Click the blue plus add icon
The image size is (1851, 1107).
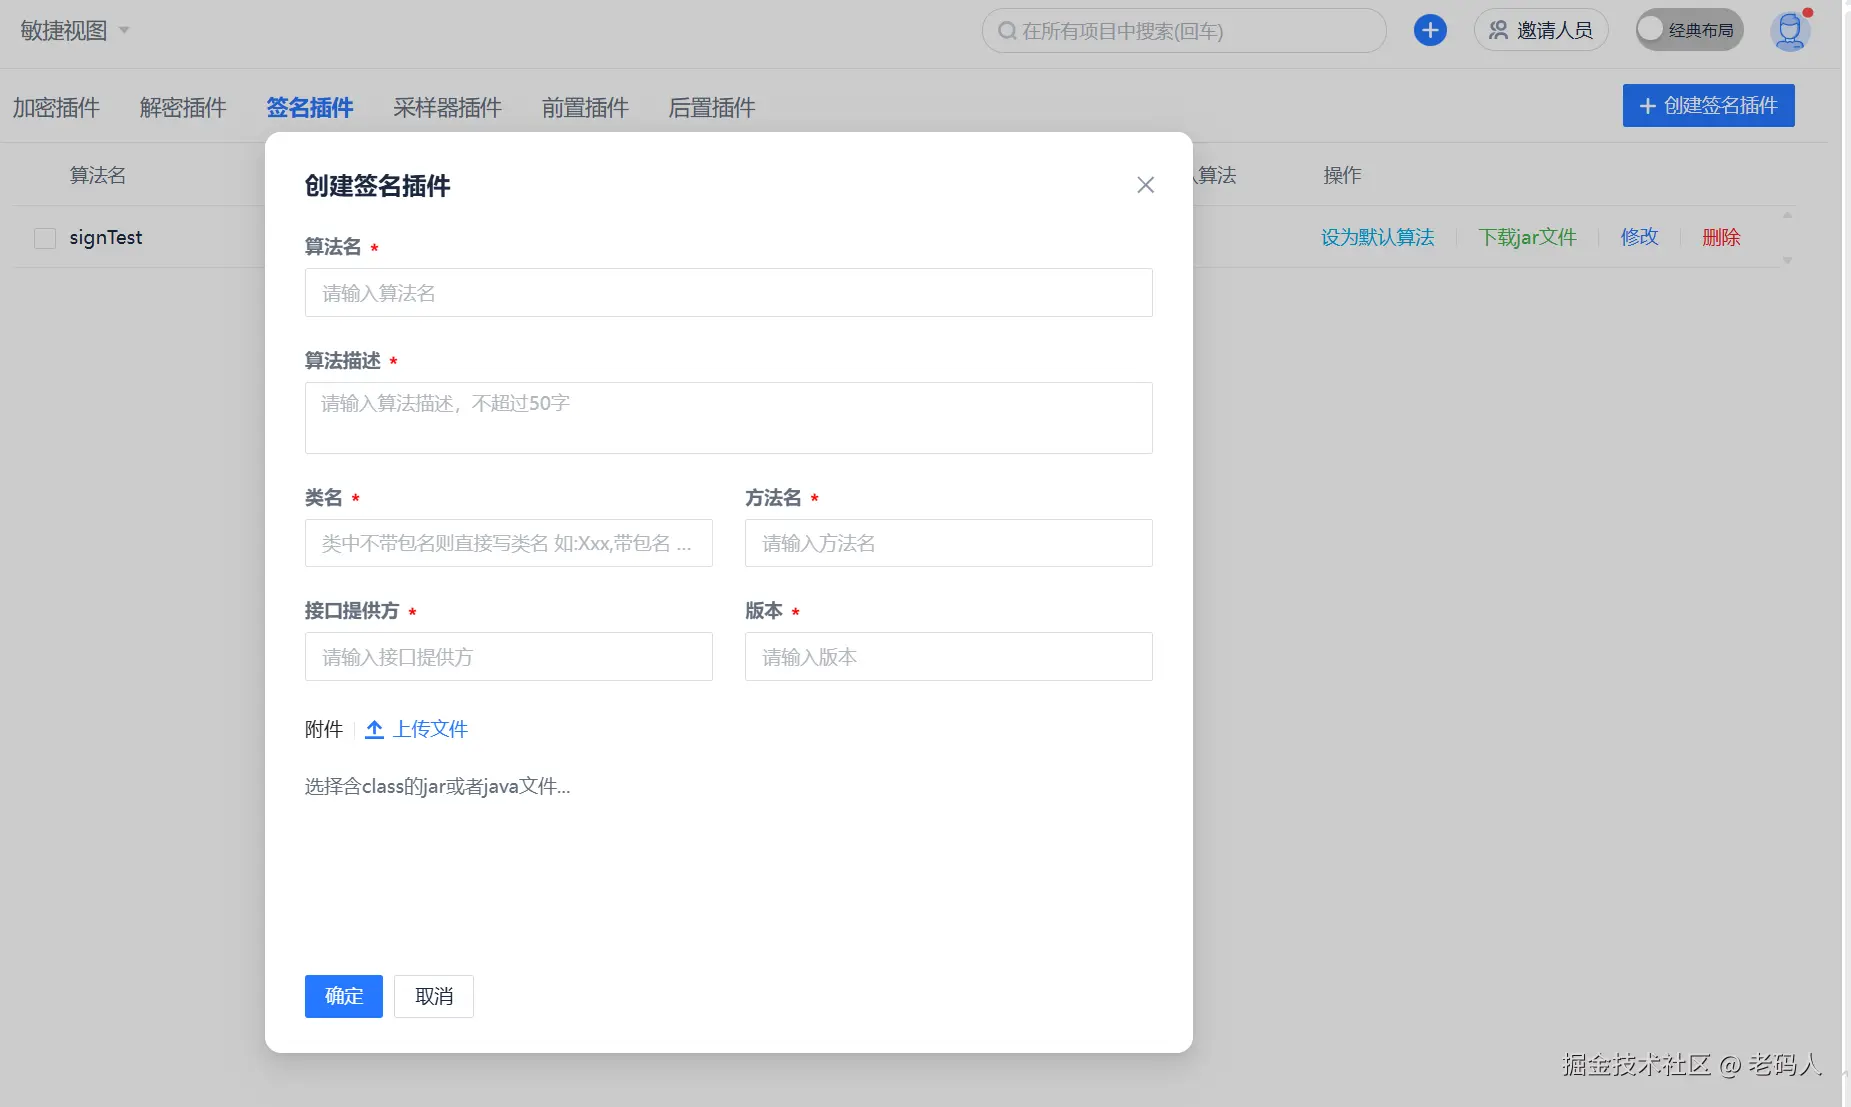tap(1430, 30)
